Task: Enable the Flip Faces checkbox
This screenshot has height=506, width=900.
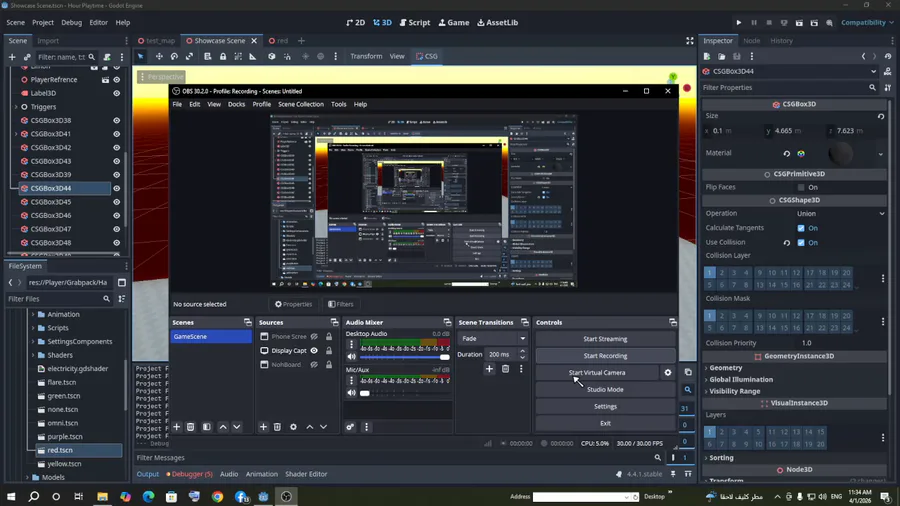Action: pyautogui.click(x=801, y=187)
